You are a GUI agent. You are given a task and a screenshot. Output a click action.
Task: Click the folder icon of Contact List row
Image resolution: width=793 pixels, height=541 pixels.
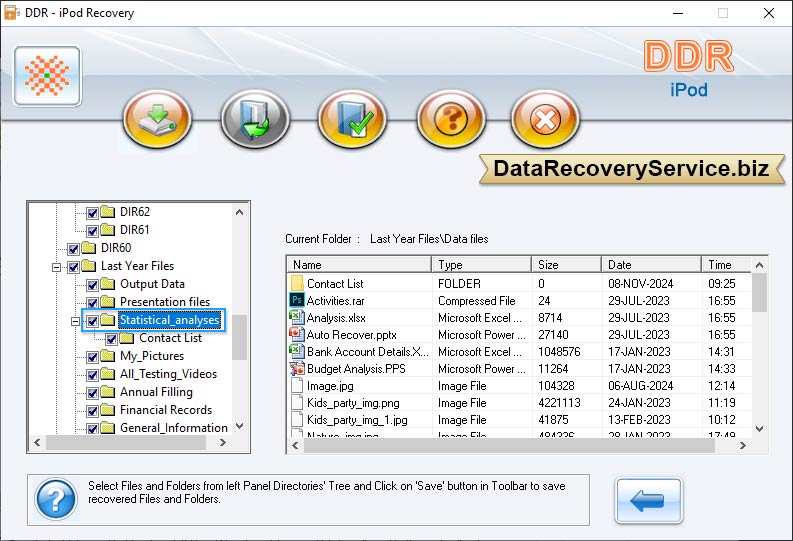[297, 283]
